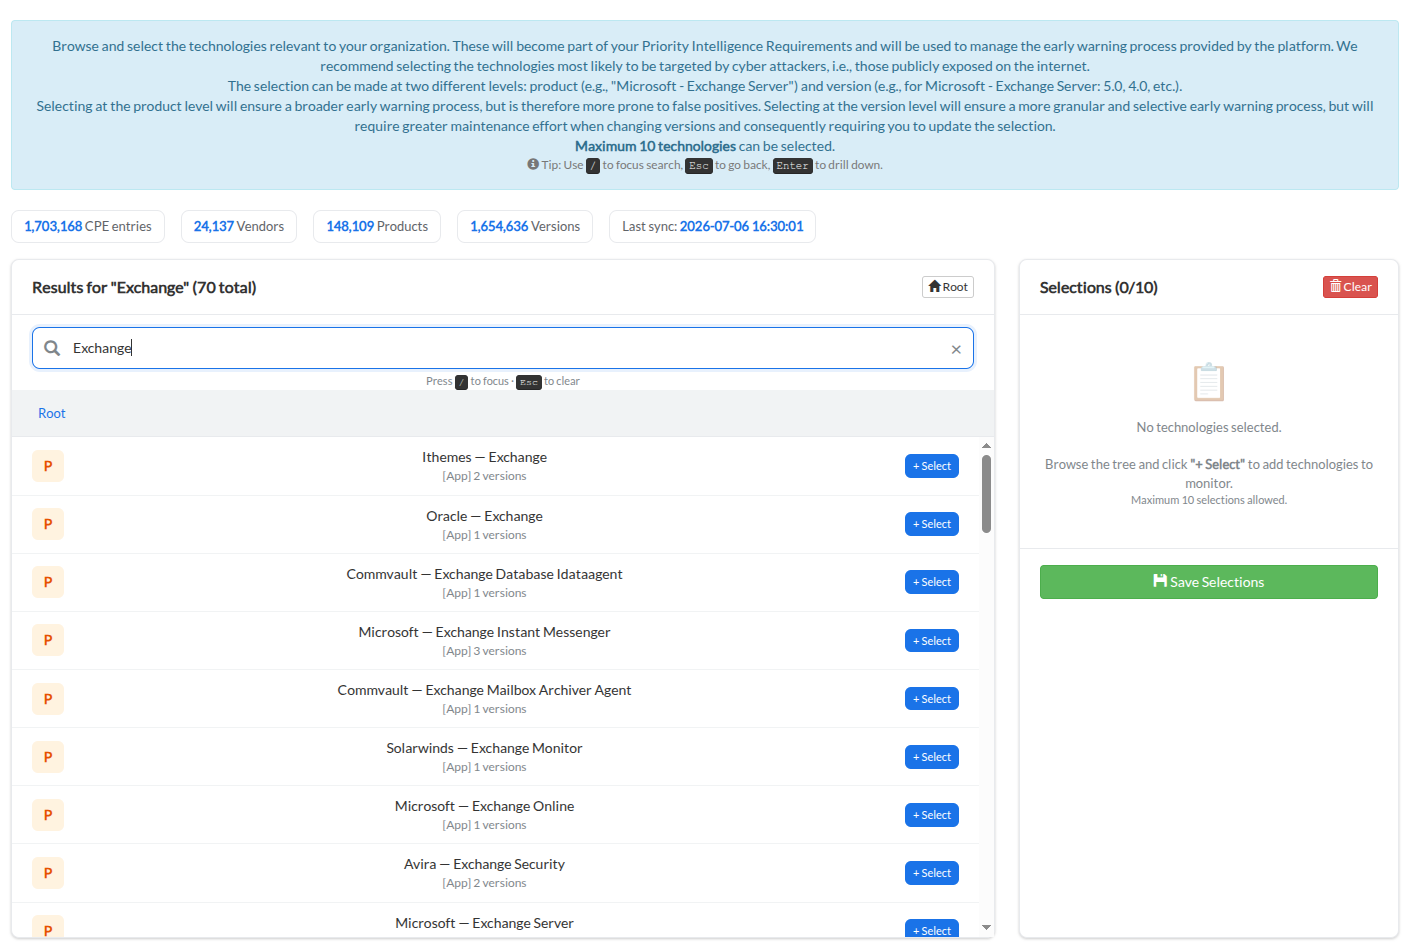This screenshot has width=1416, height=950.
Task: Focus the Exchange search field
Action: pyautogui.click(x=503, y=348)
